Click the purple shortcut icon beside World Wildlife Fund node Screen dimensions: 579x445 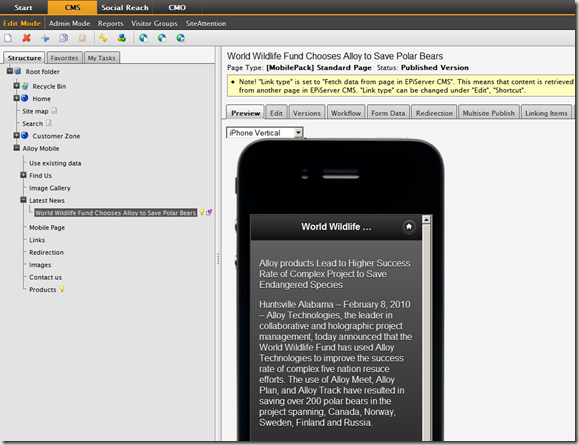coord(209,212)
